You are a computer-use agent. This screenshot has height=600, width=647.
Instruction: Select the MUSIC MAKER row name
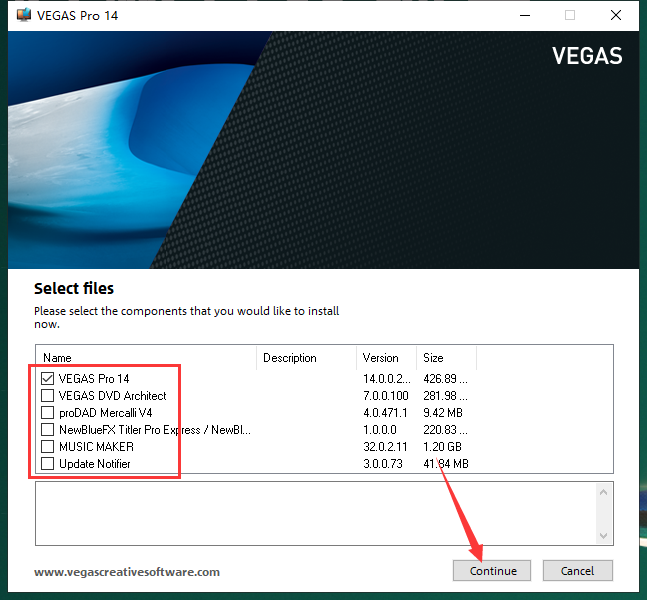click(x=96, y=447)
